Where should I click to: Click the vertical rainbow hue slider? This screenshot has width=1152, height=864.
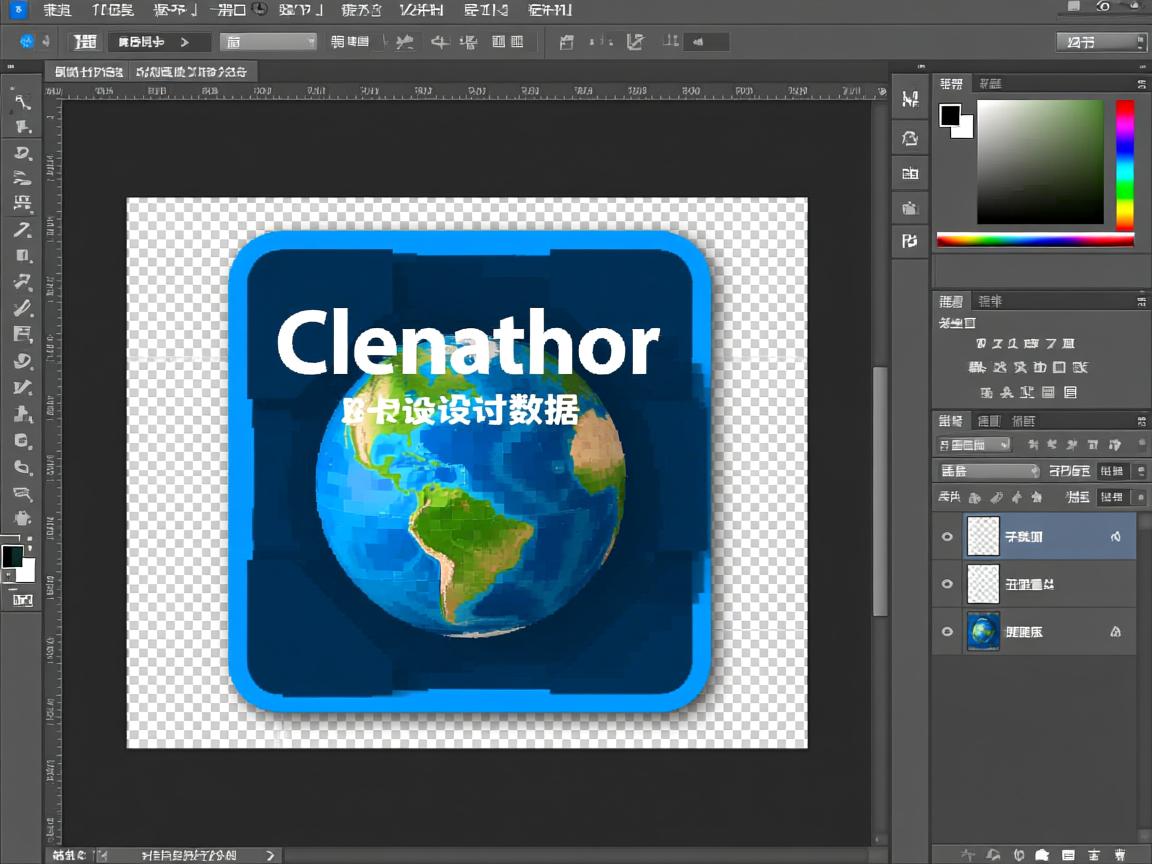point(1125,163)
